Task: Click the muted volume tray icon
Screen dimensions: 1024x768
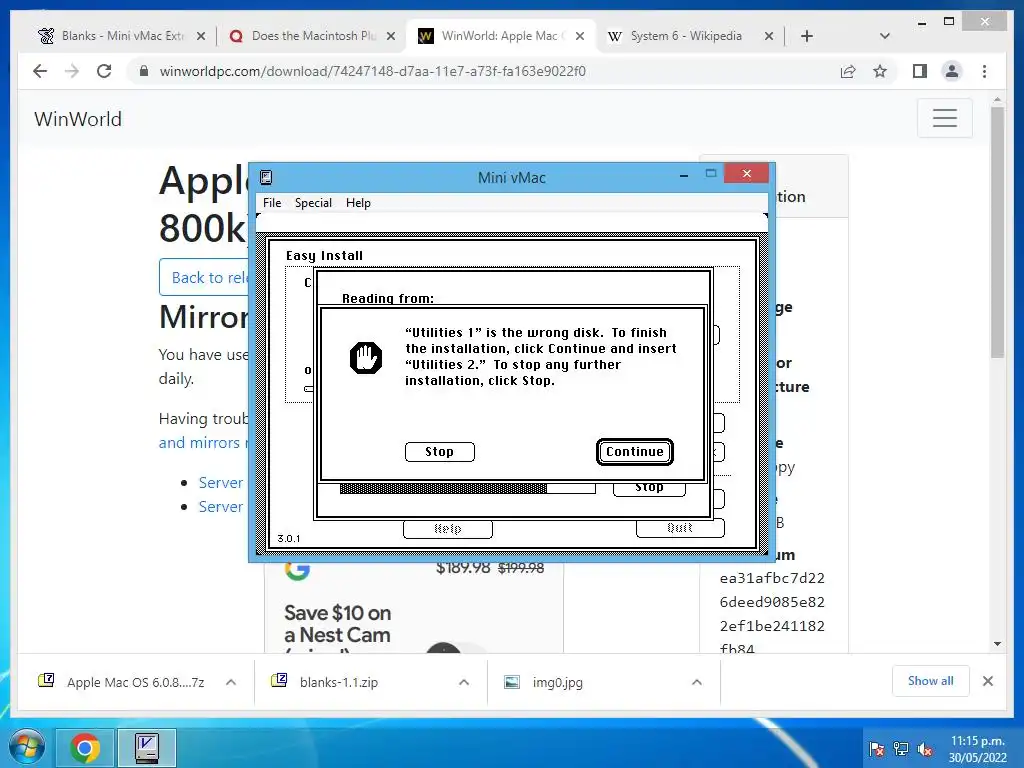Action: pos(925,749)
